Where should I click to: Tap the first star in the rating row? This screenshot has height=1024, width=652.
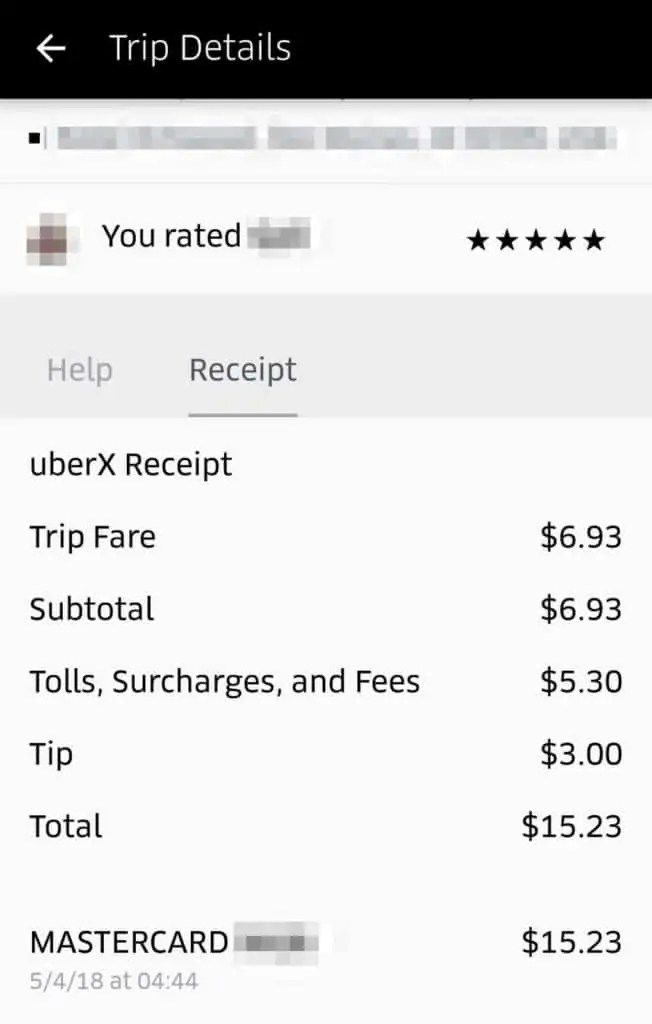[x=477, y=238]
